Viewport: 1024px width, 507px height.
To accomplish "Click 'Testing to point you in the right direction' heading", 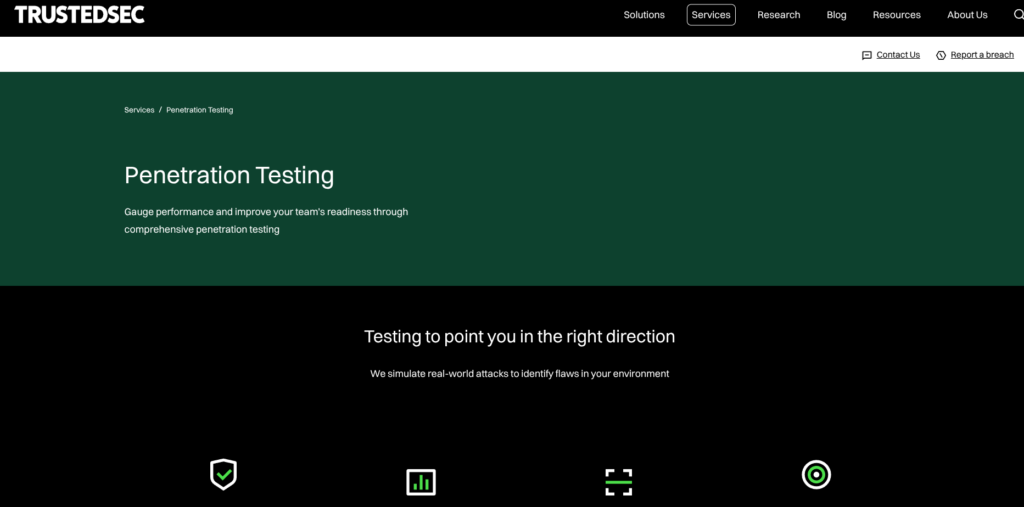I will (519, 336).
